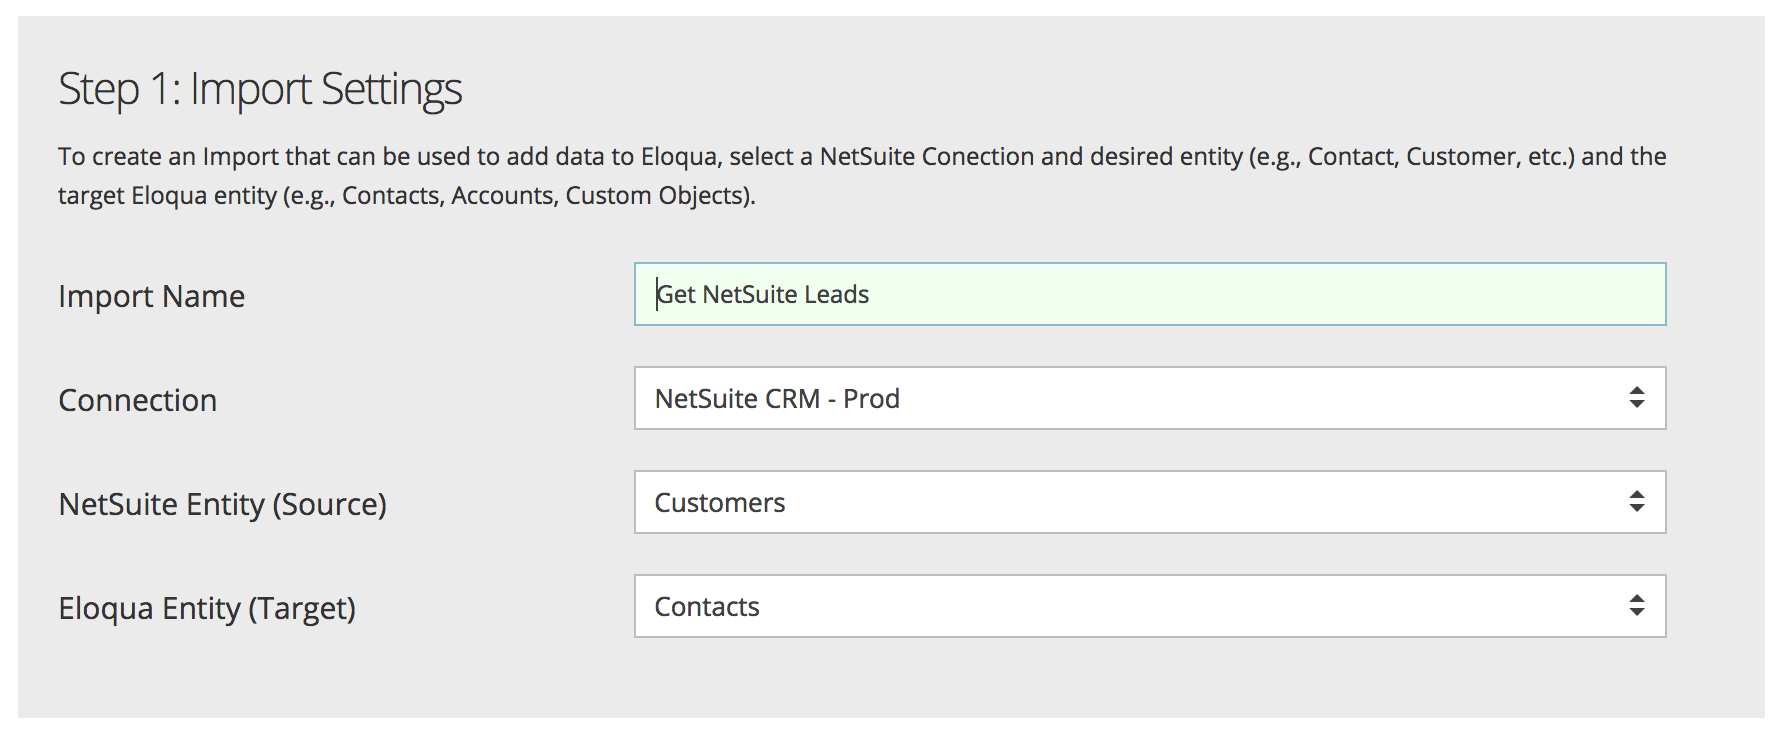Click the arrows icon in the Contacts dropdown

[1637, 606]
